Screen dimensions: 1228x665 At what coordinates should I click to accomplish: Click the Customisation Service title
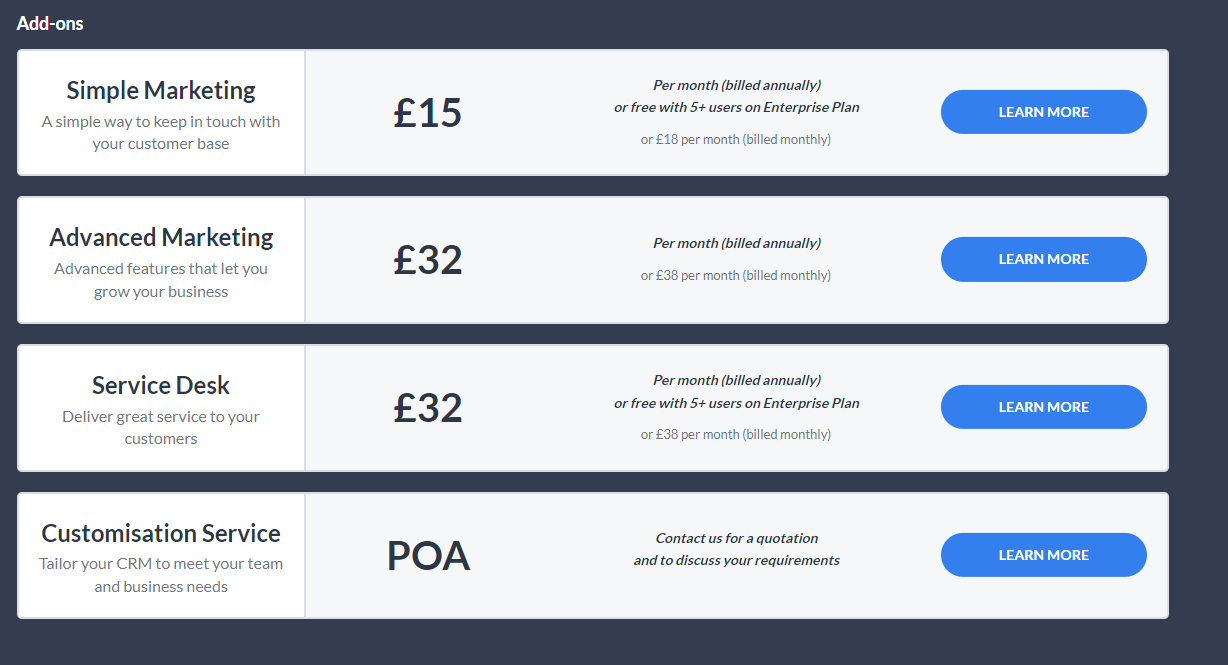(x=161, y=533)
